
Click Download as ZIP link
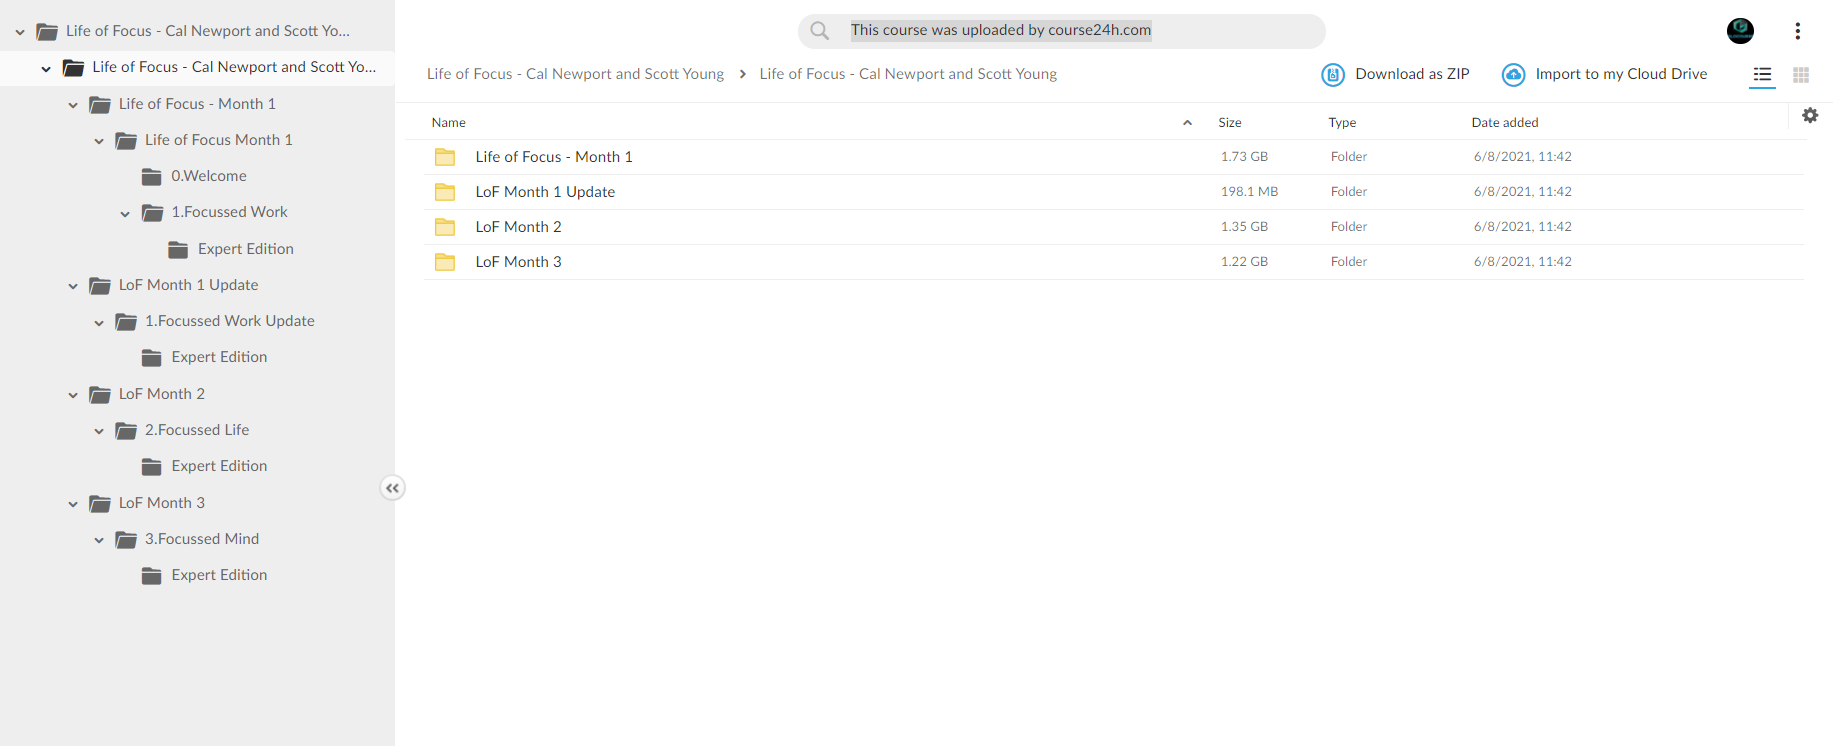tap(1412, 74)
